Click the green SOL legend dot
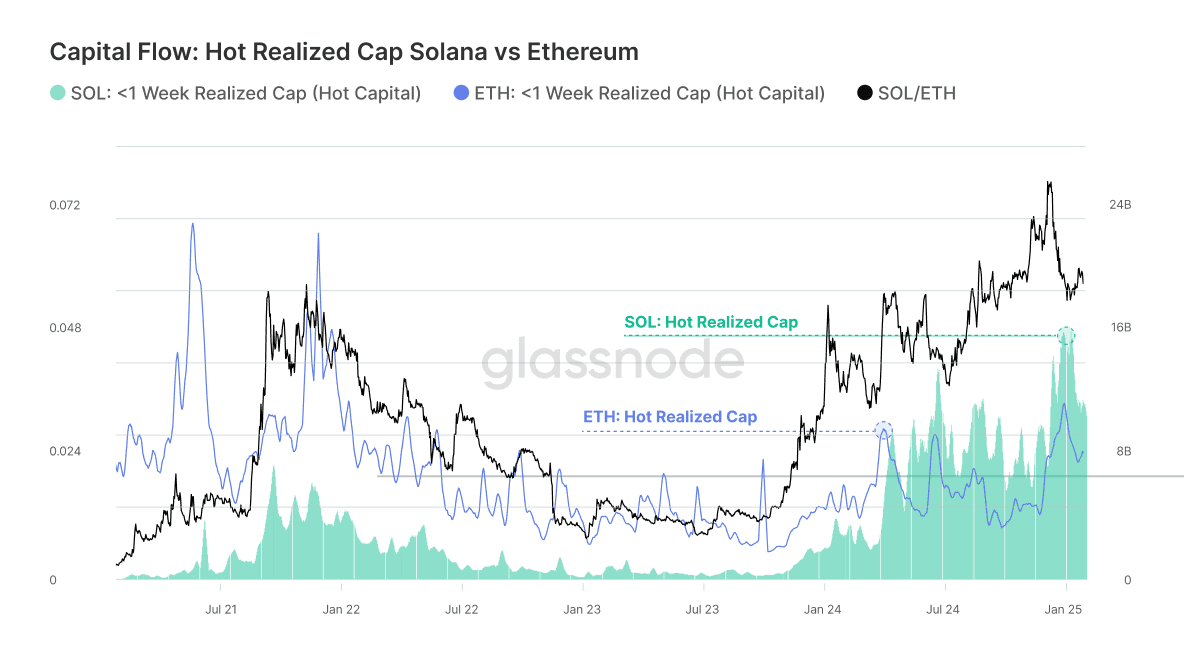The height and width of the screenshot is (666, 1184). [58, 93]
